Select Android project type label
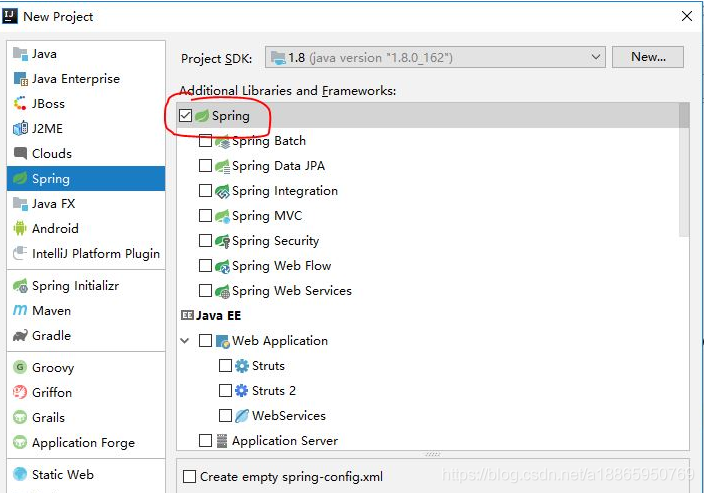704x493 pixels. [55, 229]
